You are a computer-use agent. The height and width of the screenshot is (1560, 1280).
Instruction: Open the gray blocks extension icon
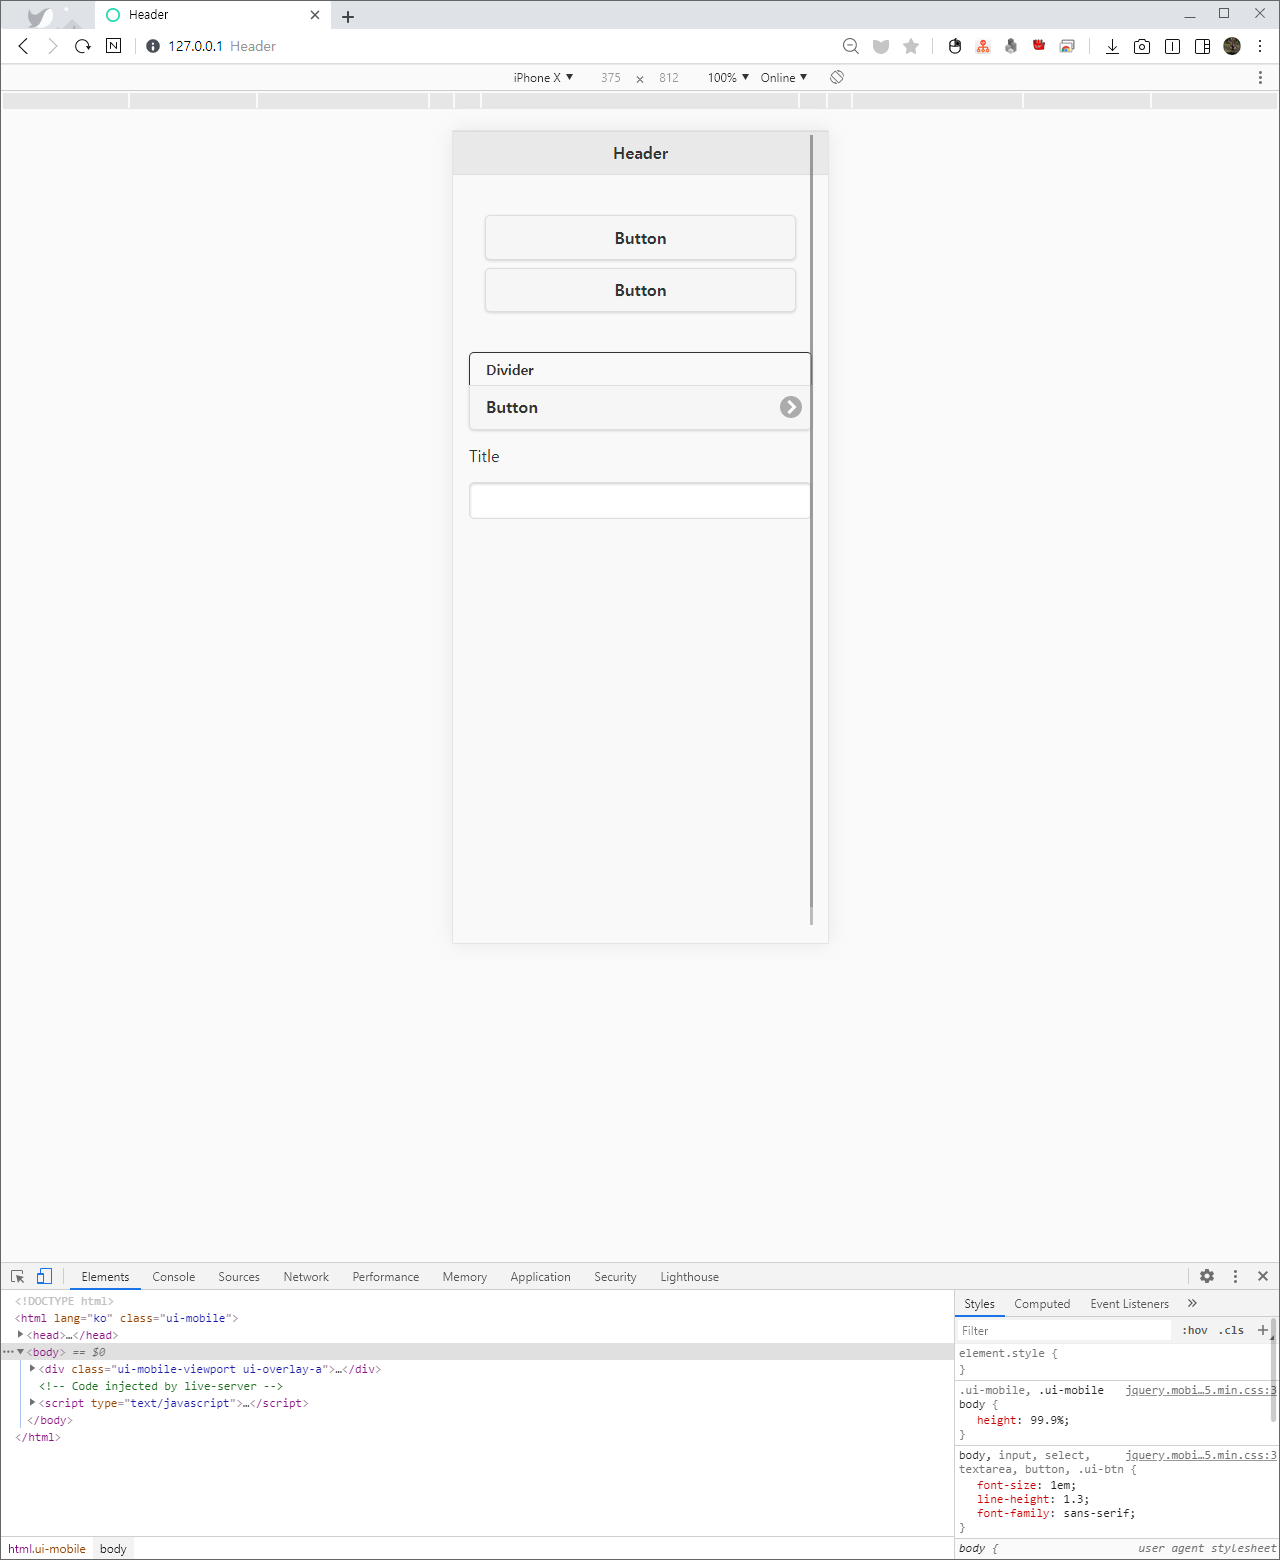(x=1011, y=46)
